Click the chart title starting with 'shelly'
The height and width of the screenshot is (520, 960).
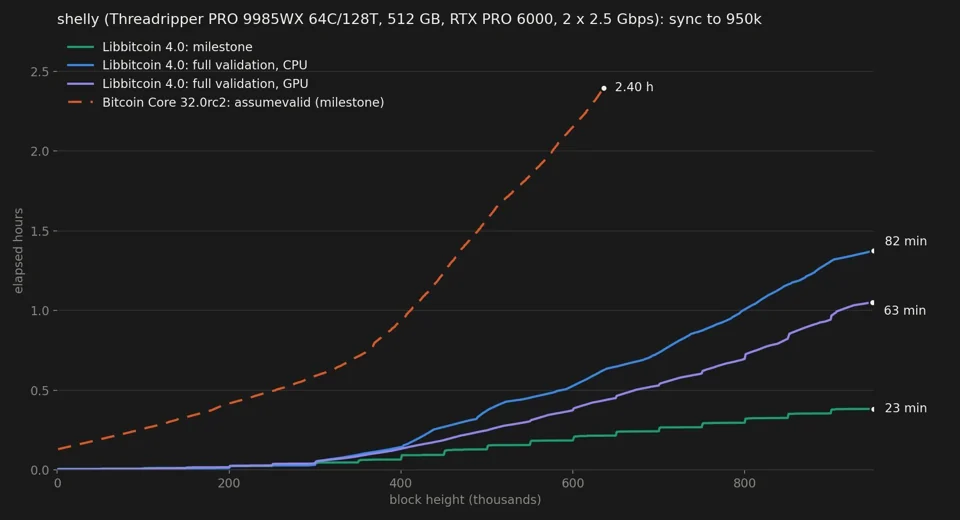[x=409, y=20]
